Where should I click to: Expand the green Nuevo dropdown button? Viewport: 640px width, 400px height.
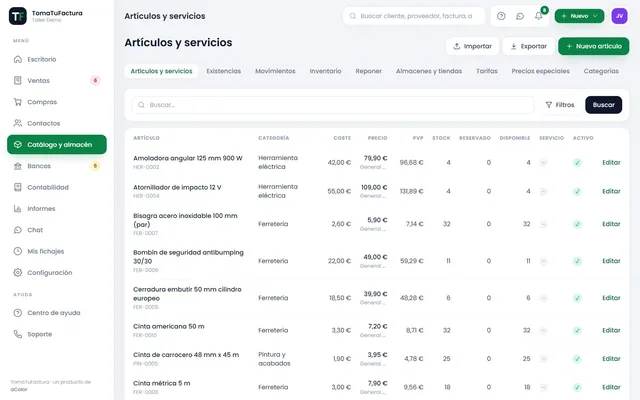click(579, 16)
